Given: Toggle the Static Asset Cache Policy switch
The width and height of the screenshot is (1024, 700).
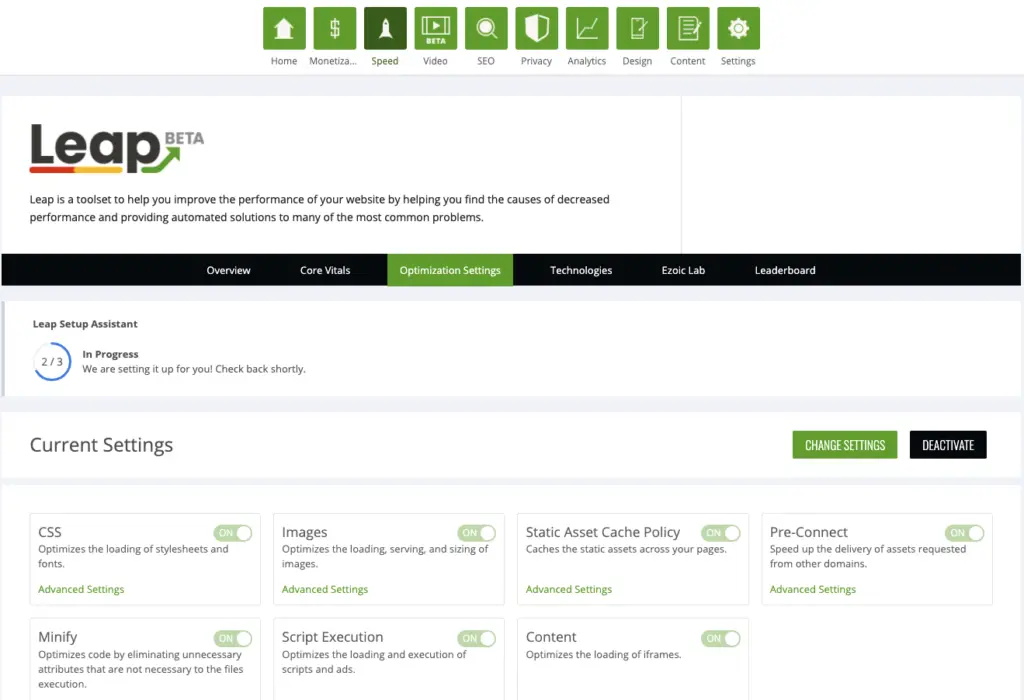Looking at the screenshot, I should click(x=720, y=533).
